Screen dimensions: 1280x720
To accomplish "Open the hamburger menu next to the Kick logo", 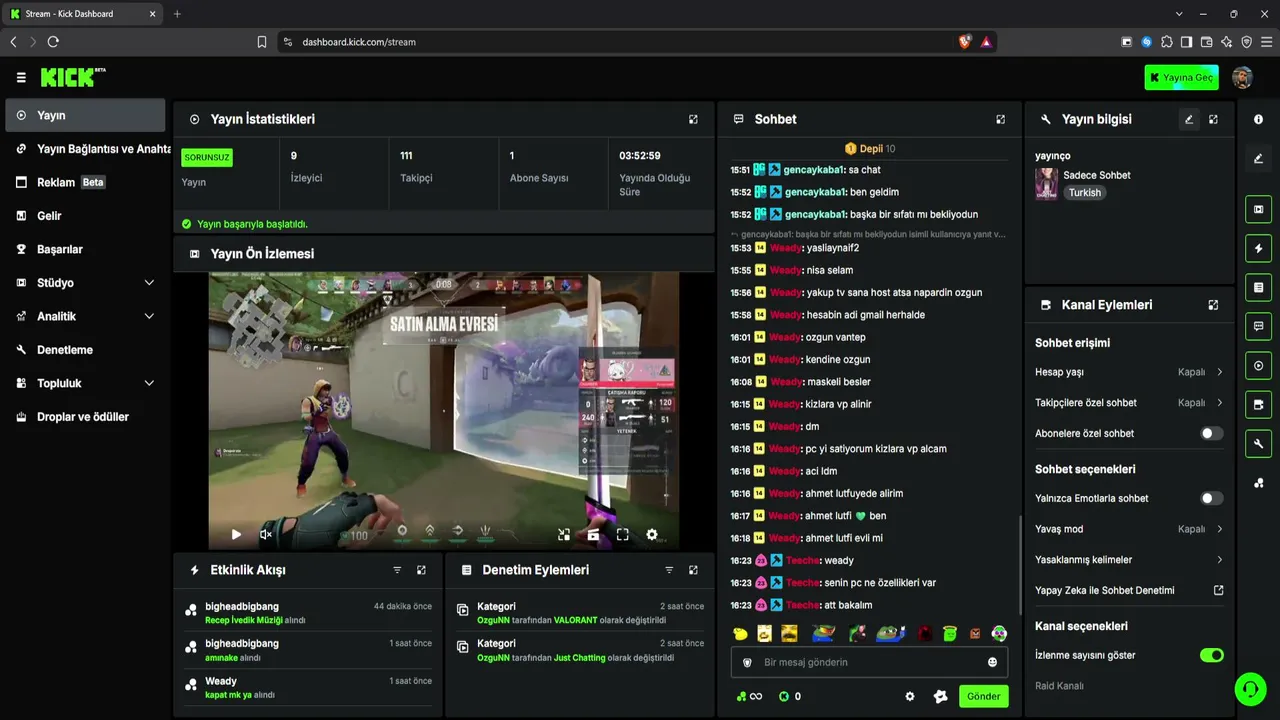I will click(21, 77).
